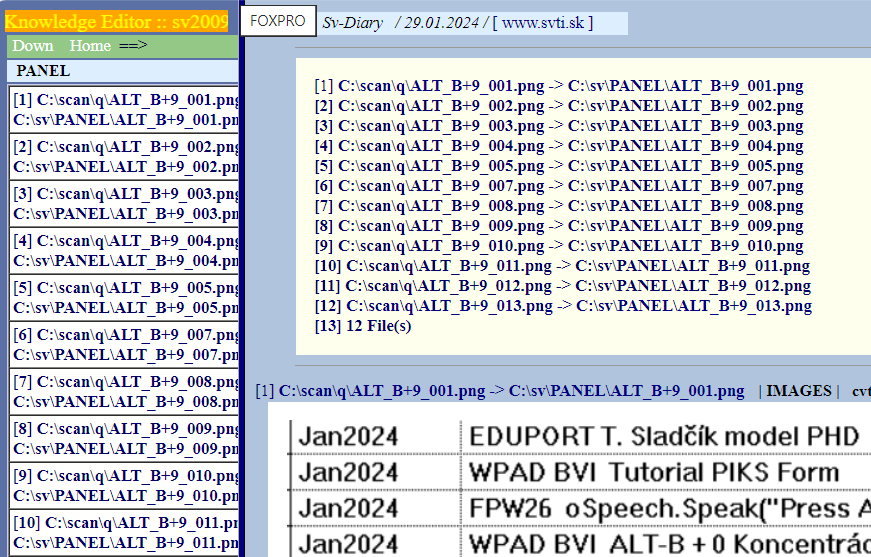Click the EDUPORT T. Sladčík row in image

point(663,437)
